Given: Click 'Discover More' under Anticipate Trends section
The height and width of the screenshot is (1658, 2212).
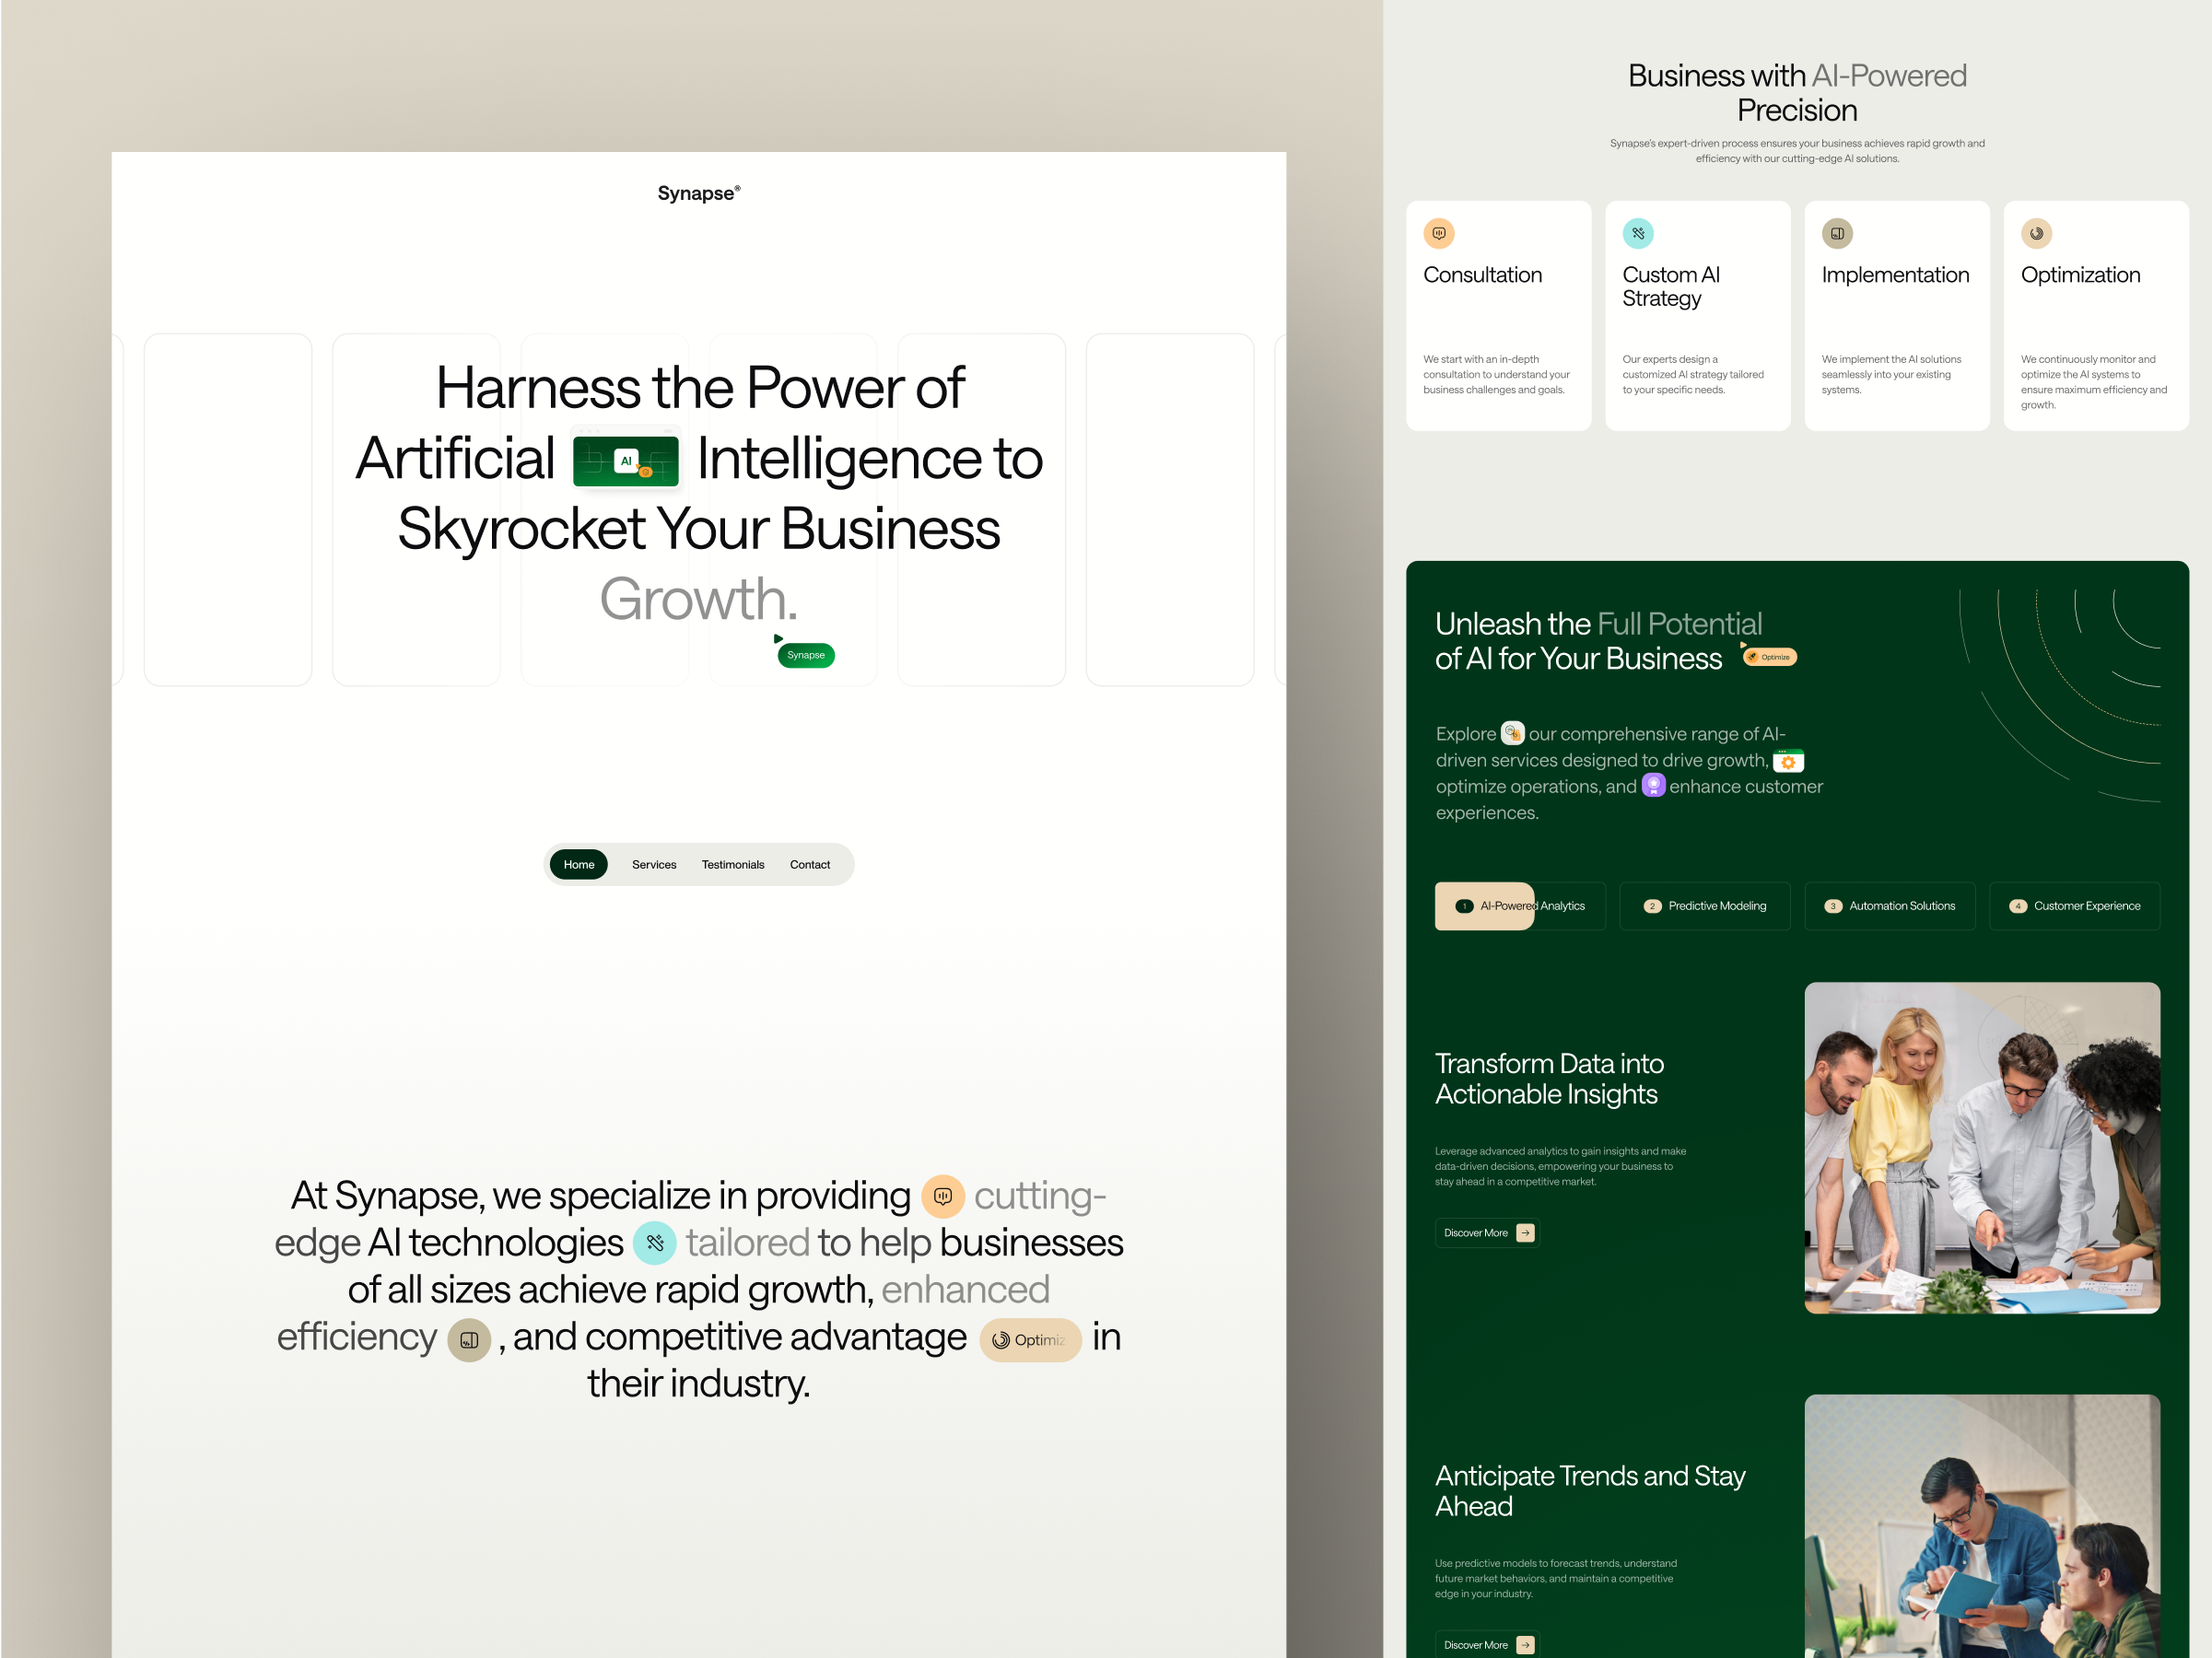Looking at the screenshot, I should point(1486,1644).
